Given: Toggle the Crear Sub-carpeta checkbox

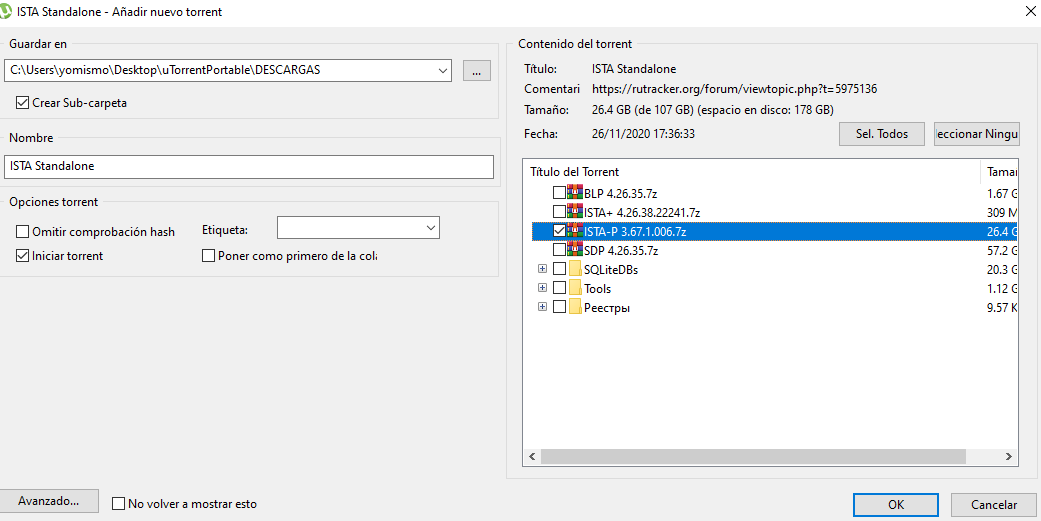Looking at the screenshot, I should (x=23, y=103).
